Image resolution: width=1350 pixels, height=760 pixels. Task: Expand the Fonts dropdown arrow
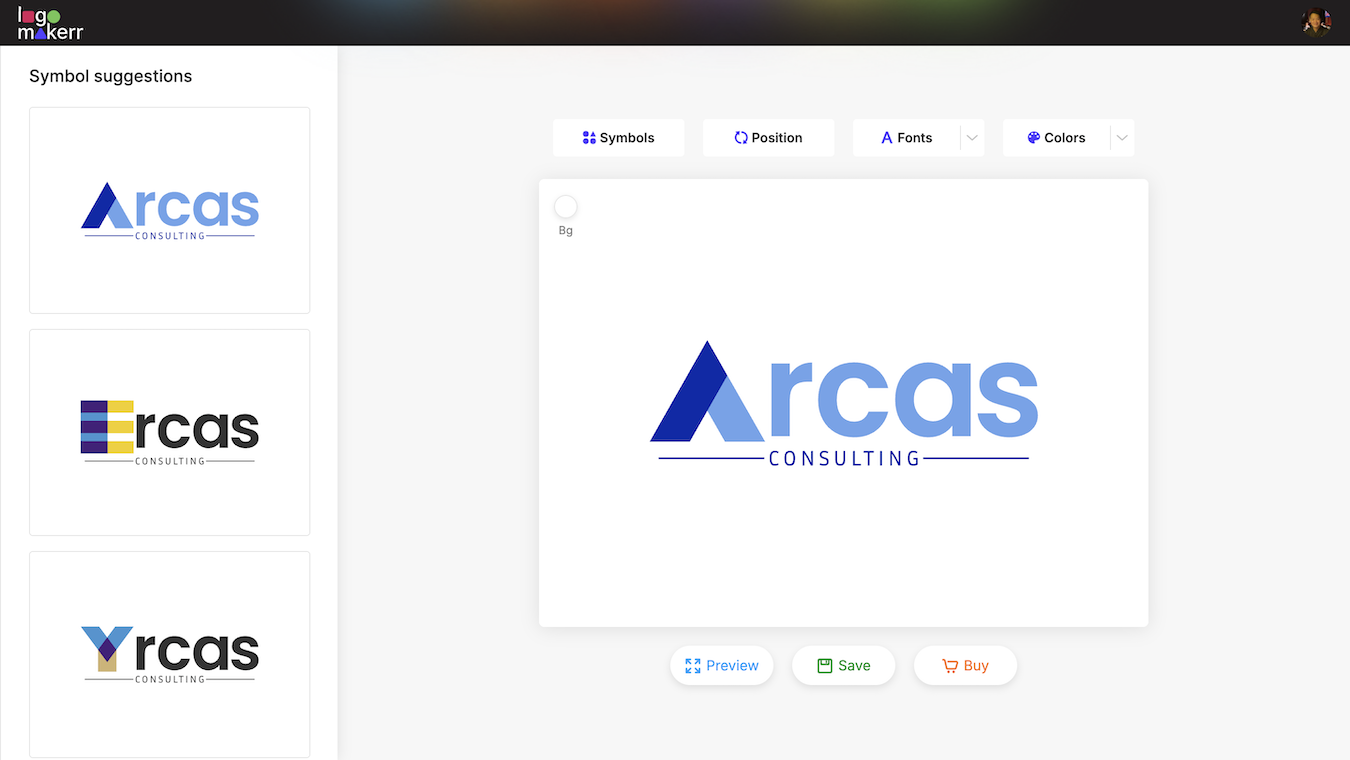pyautogui.click(x=972, y=138)
